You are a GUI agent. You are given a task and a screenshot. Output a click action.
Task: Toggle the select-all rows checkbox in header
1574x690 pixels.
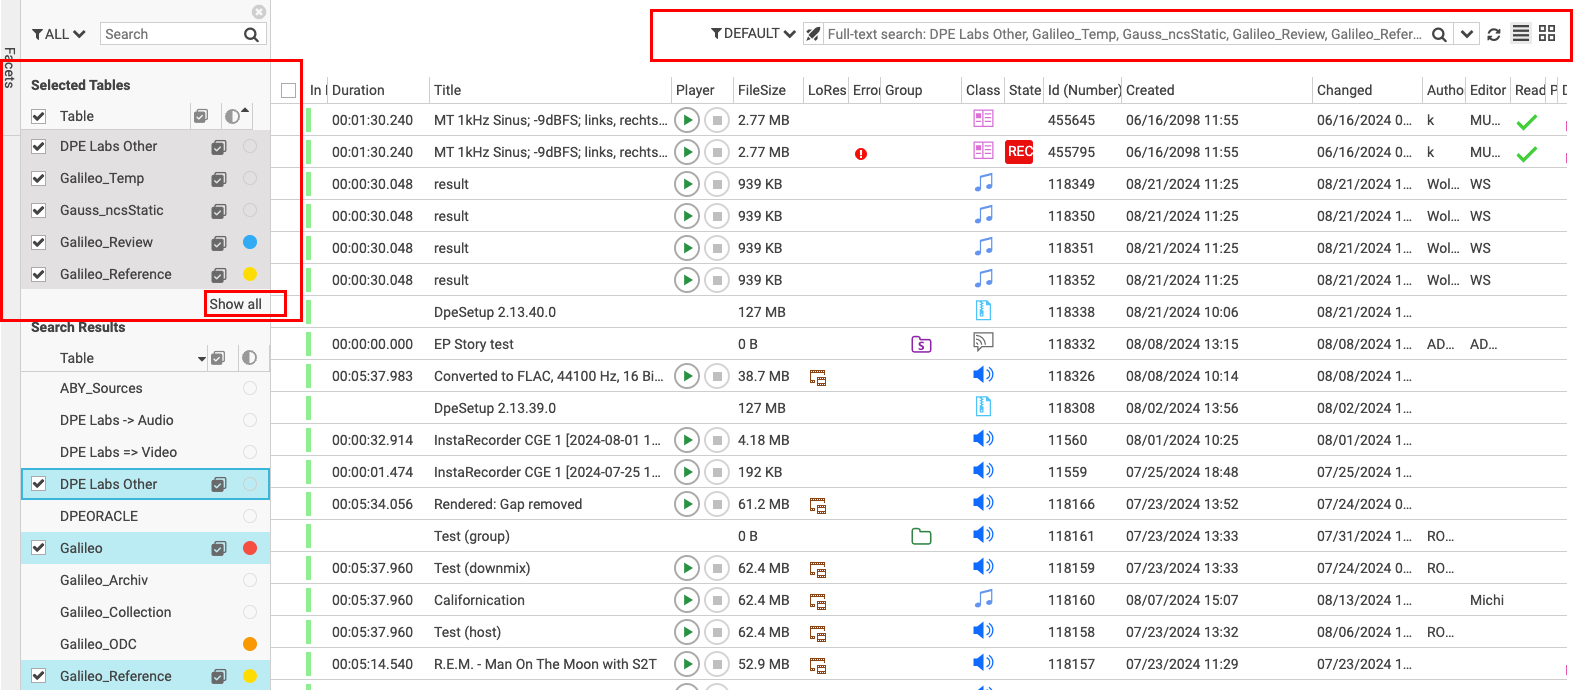(x=289, y=91)
